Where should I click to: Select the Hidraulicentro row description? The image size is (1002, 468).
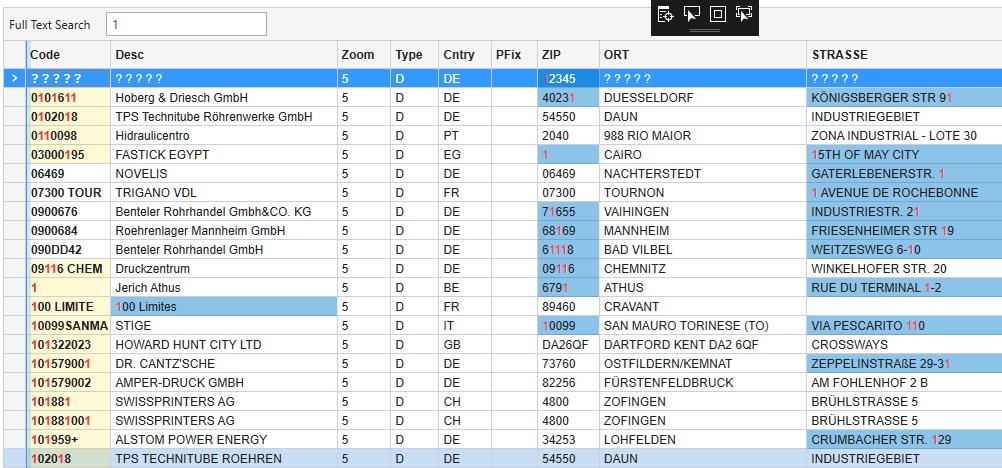(224, 136)
